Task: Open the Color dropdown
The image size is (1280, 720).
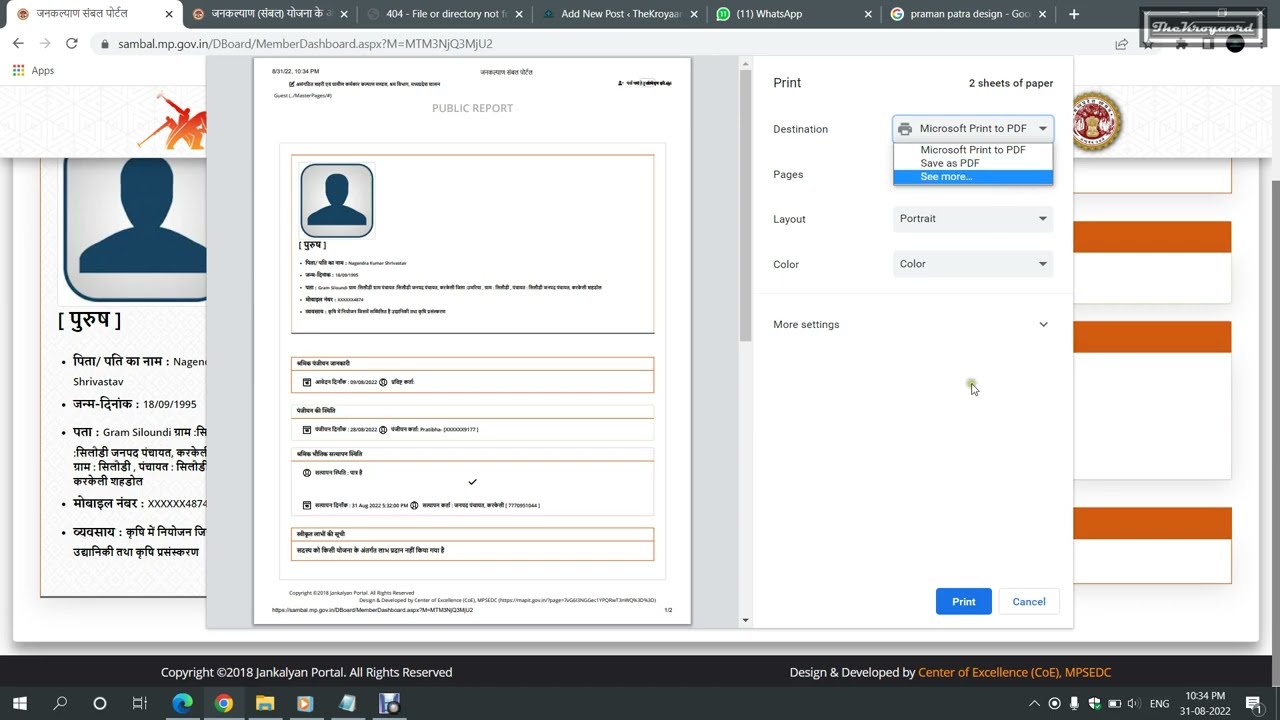Action: (973, 264)
